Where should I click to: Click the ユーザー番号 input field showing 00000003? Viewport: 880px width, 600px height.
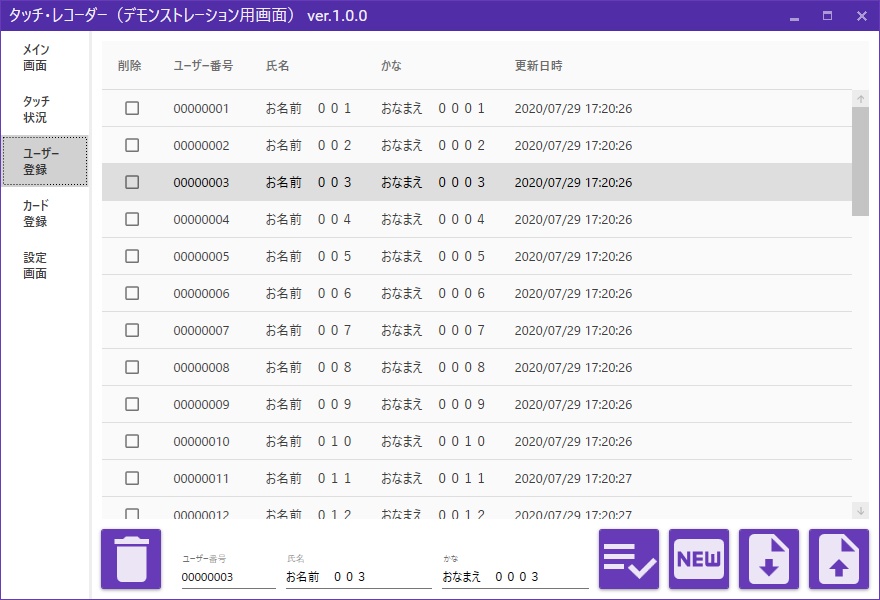[228, 576]
